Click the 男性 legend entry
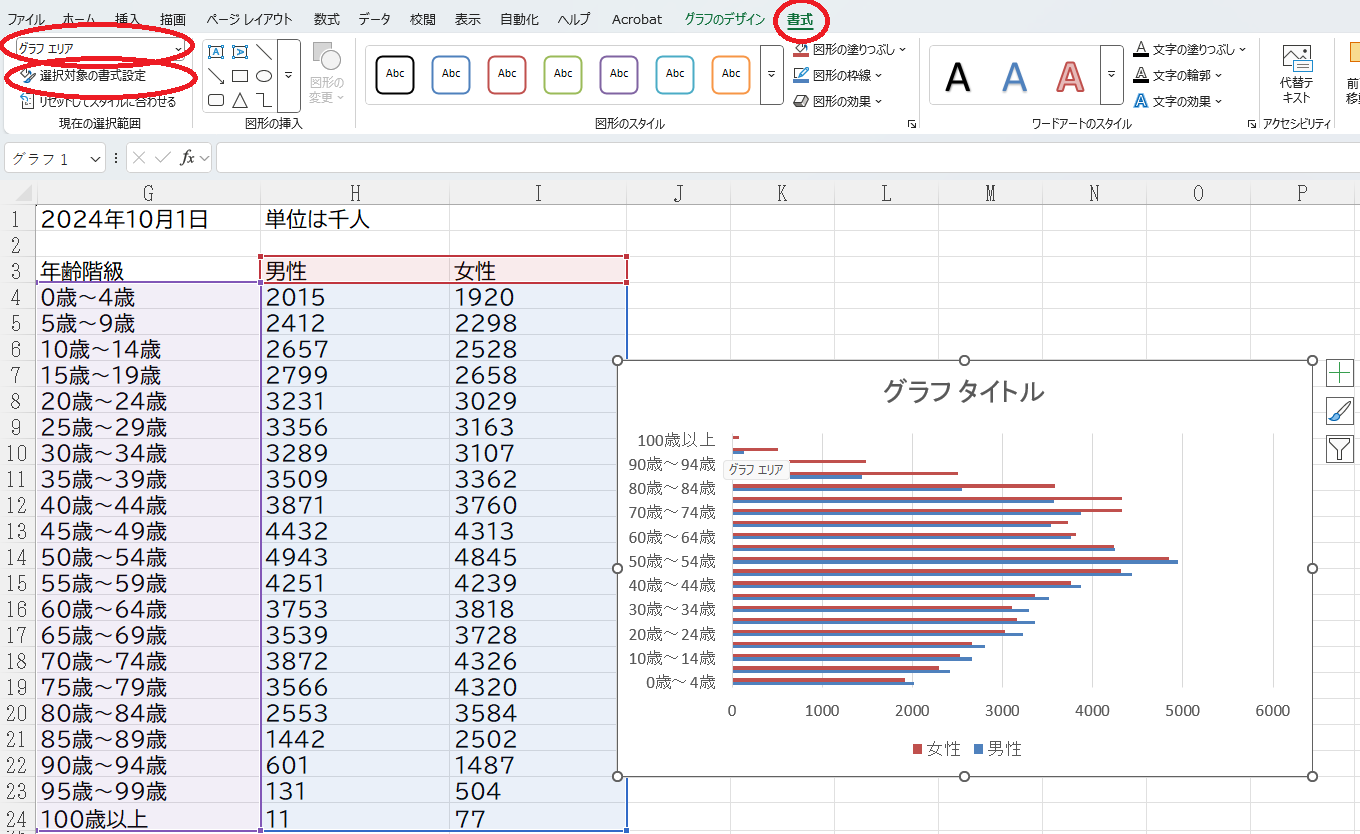 tap(997, 749)
